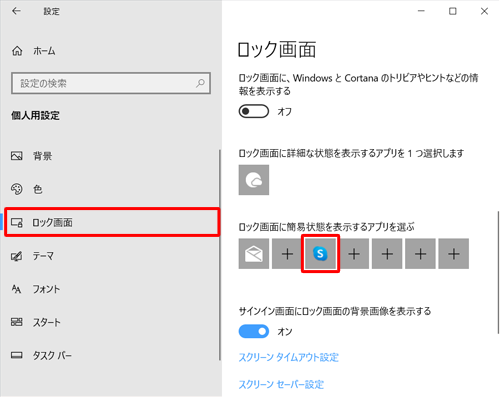Click the 設定の検索 search field

point(111,83)
